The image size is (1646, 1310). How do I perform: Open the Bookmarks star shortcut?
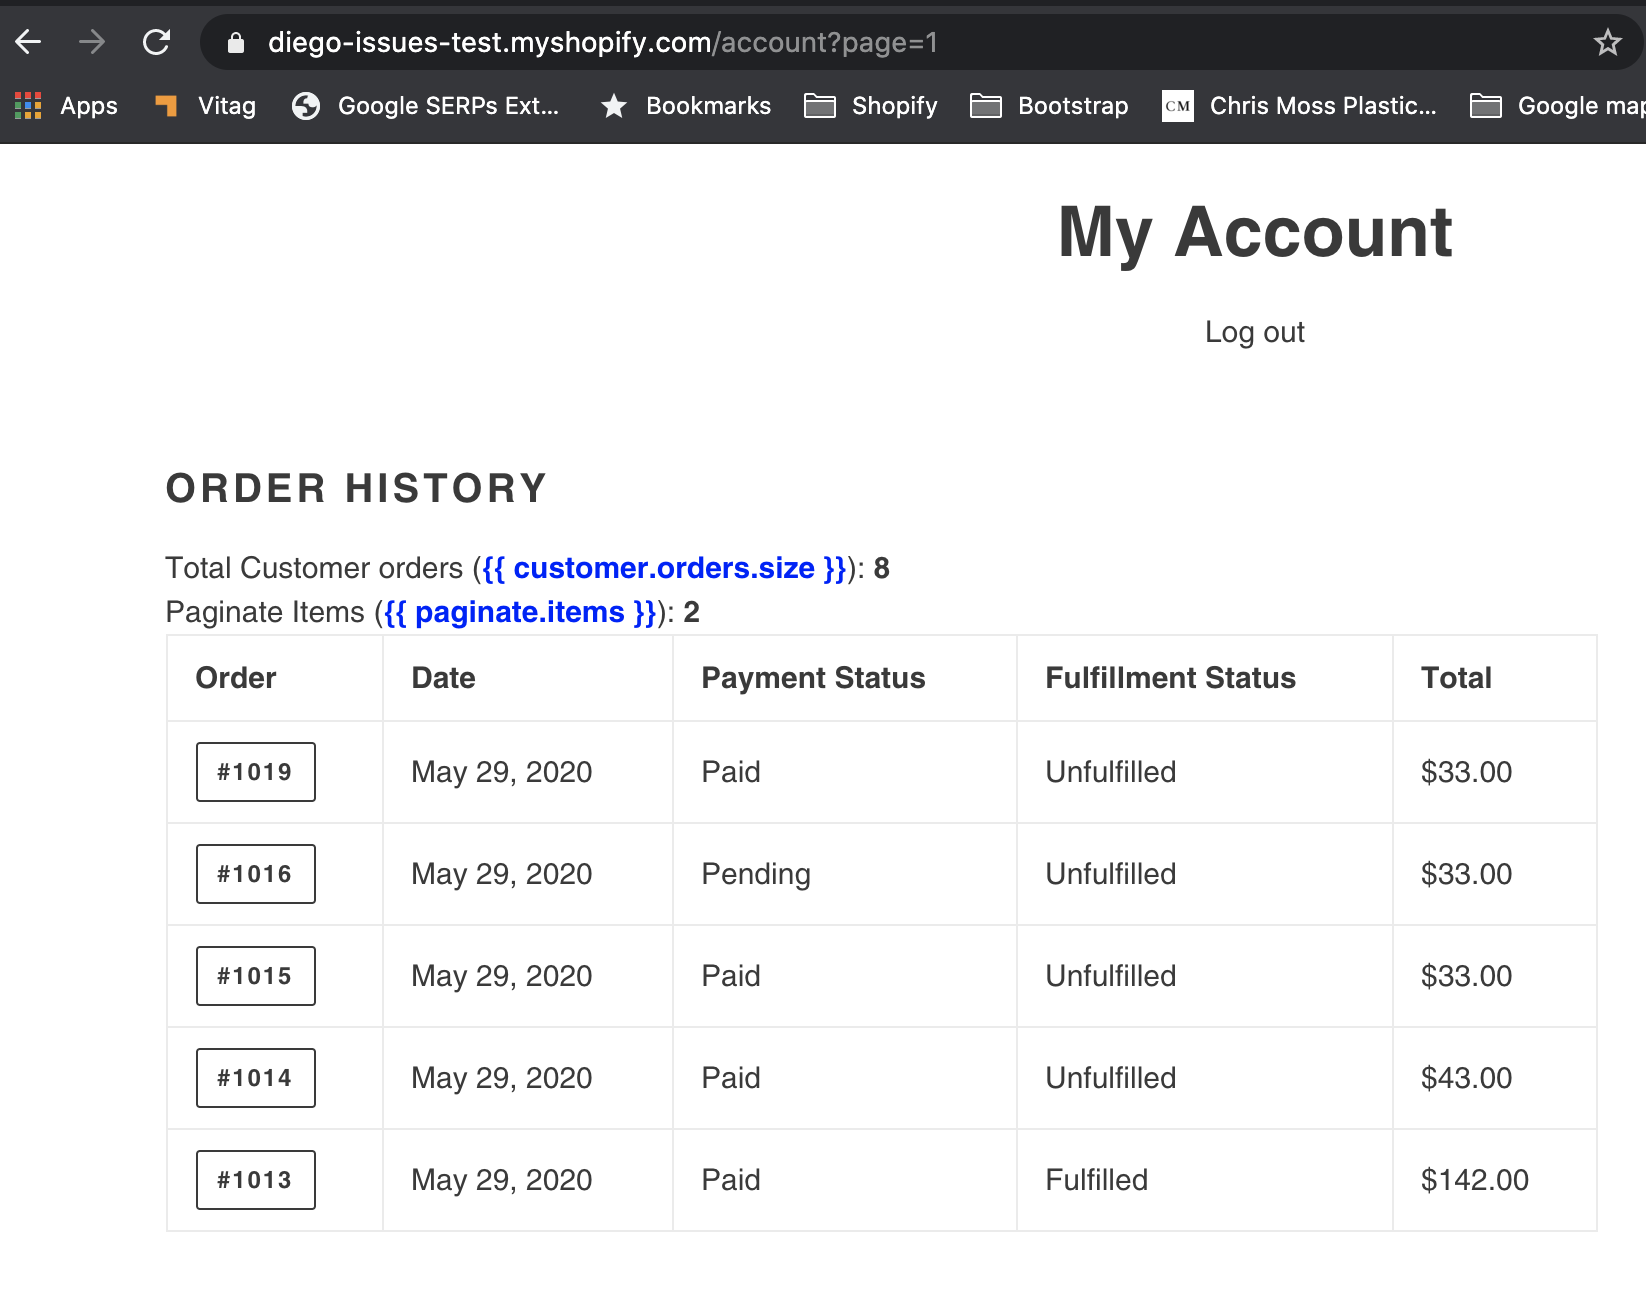(x=685, y=106)
